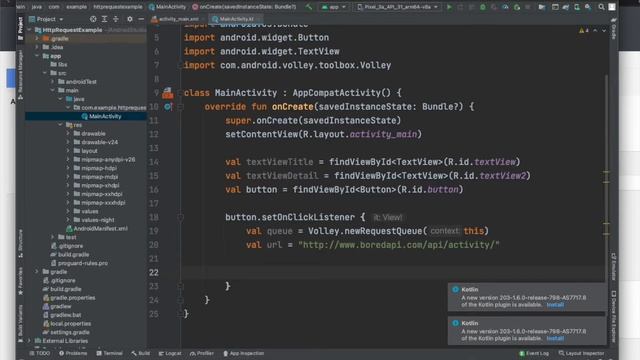Click the Make Project hammer icon
The image size is (640, 360).
(309, 7)
